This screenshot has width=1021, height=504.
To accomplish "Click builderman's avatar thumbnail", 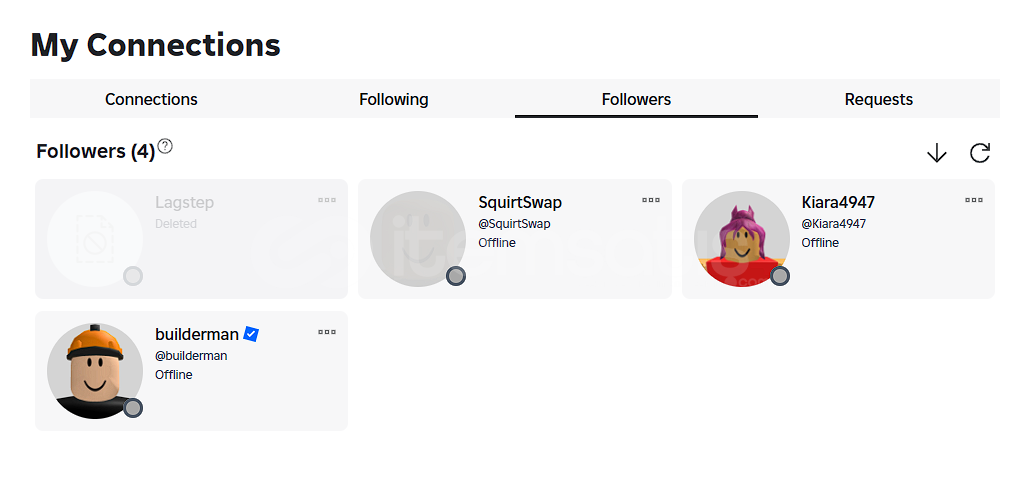I will click(x=94, y=370).
